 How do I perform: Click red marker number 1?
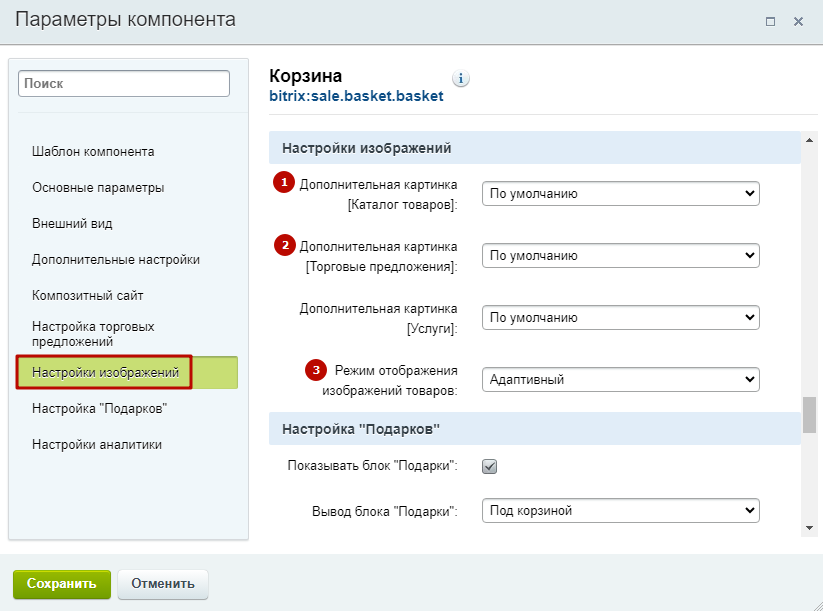(284, 182)
